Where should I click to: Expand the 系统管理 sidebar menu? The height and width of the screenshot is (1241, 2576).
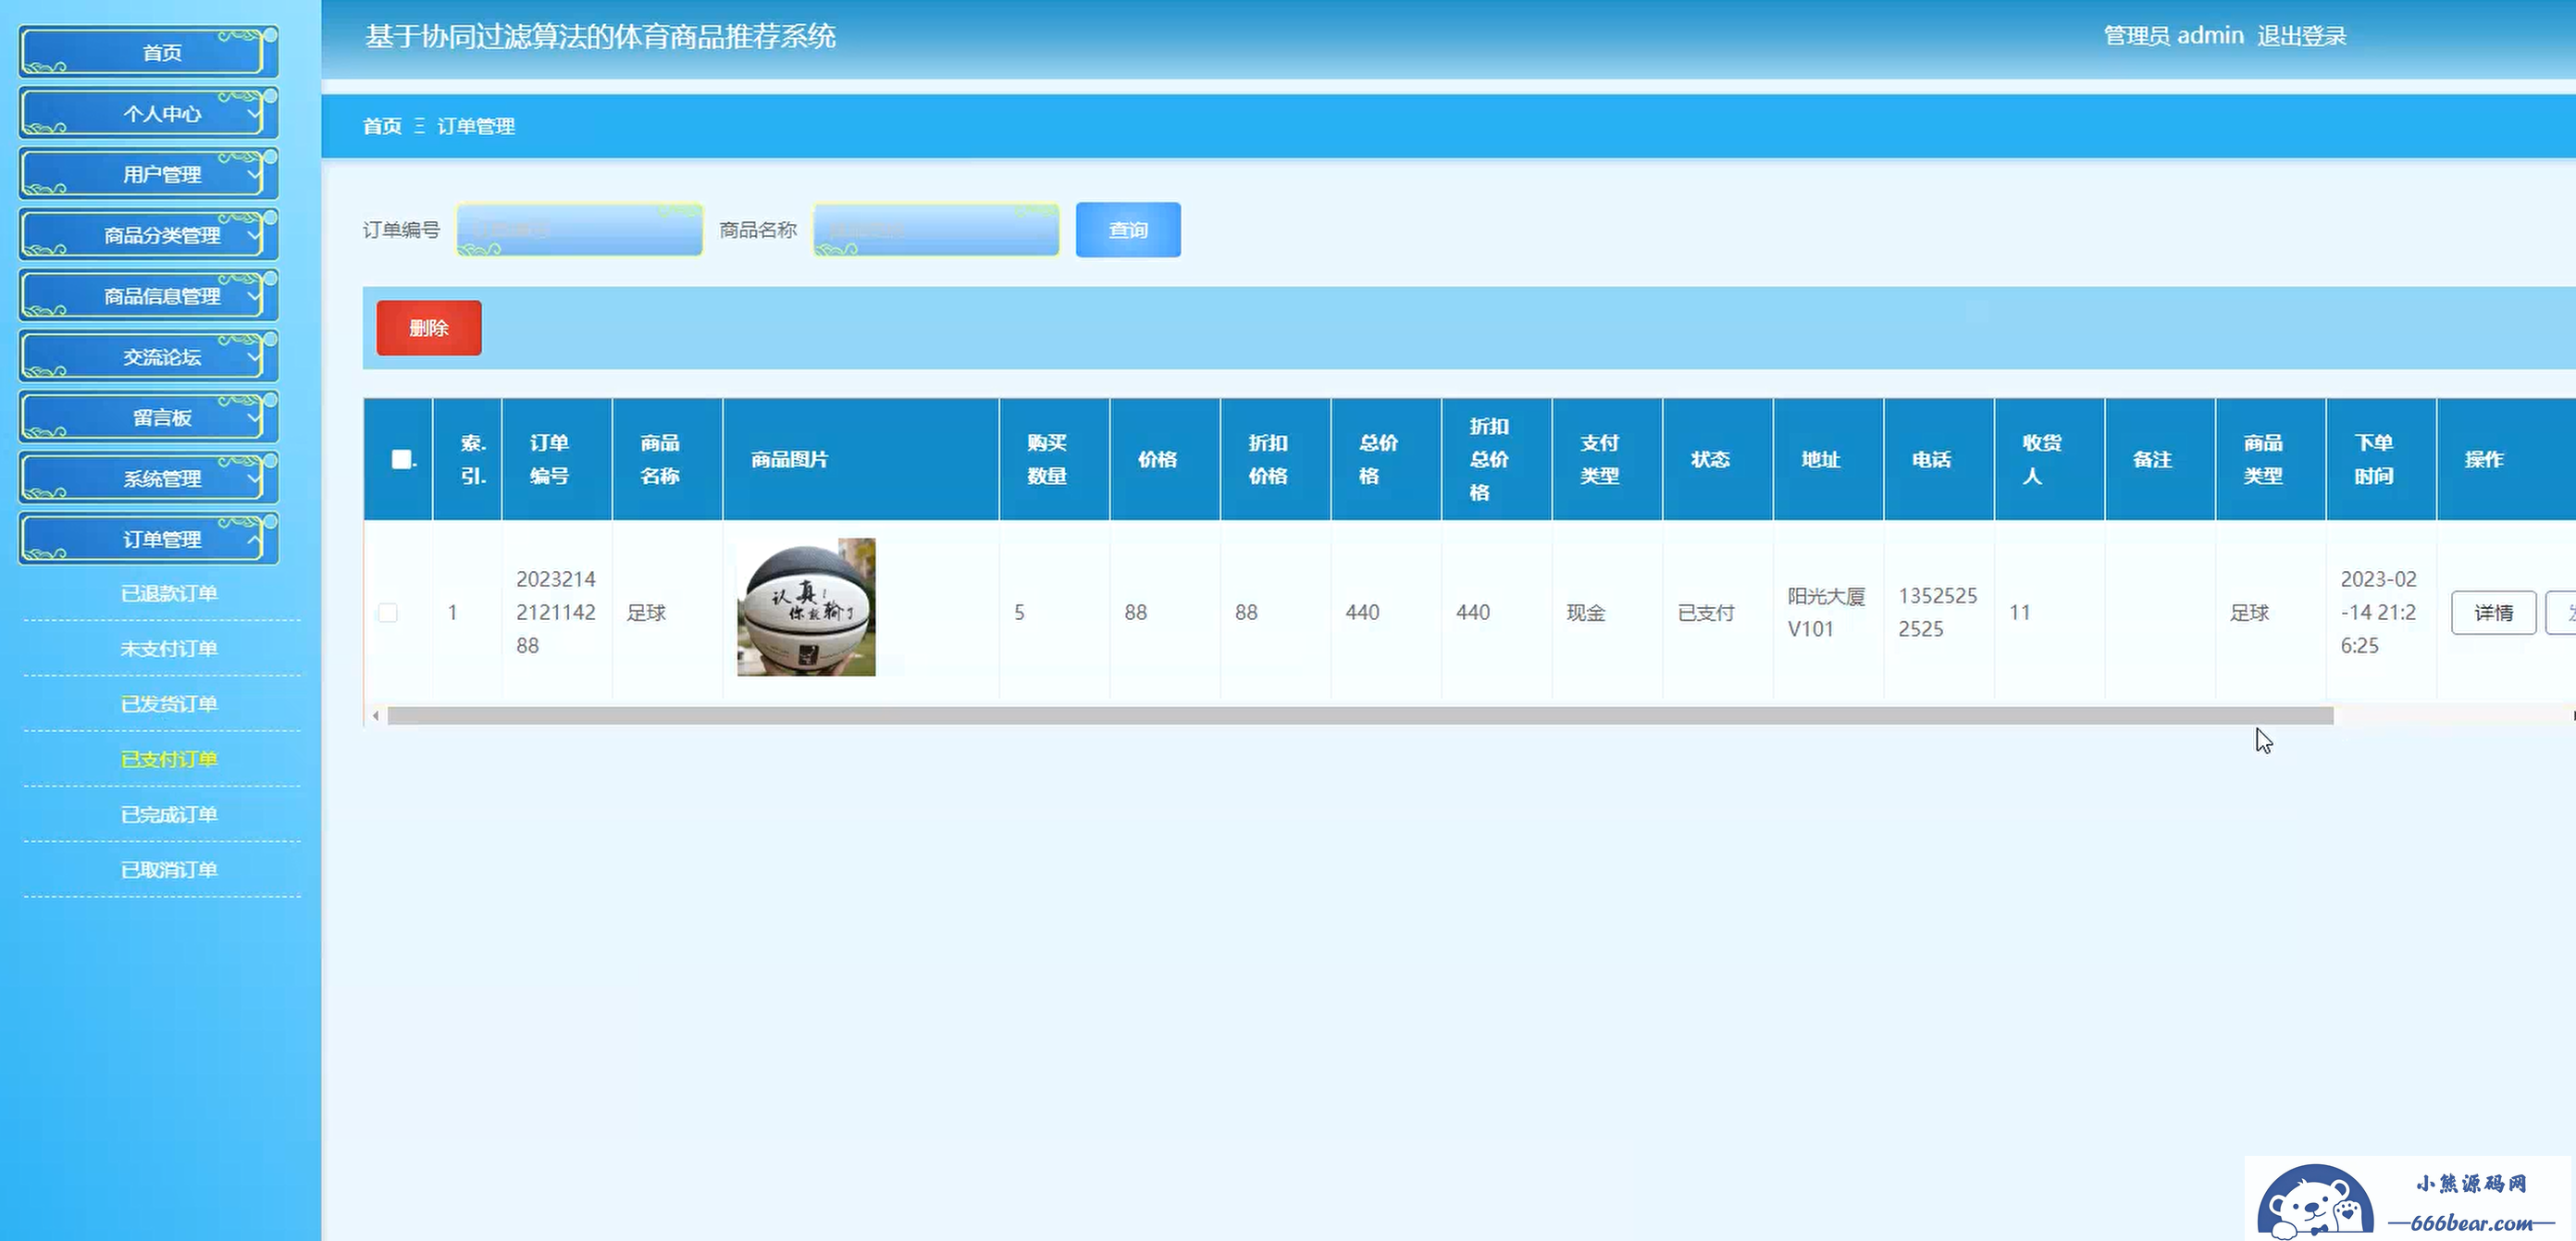point(148,478)
